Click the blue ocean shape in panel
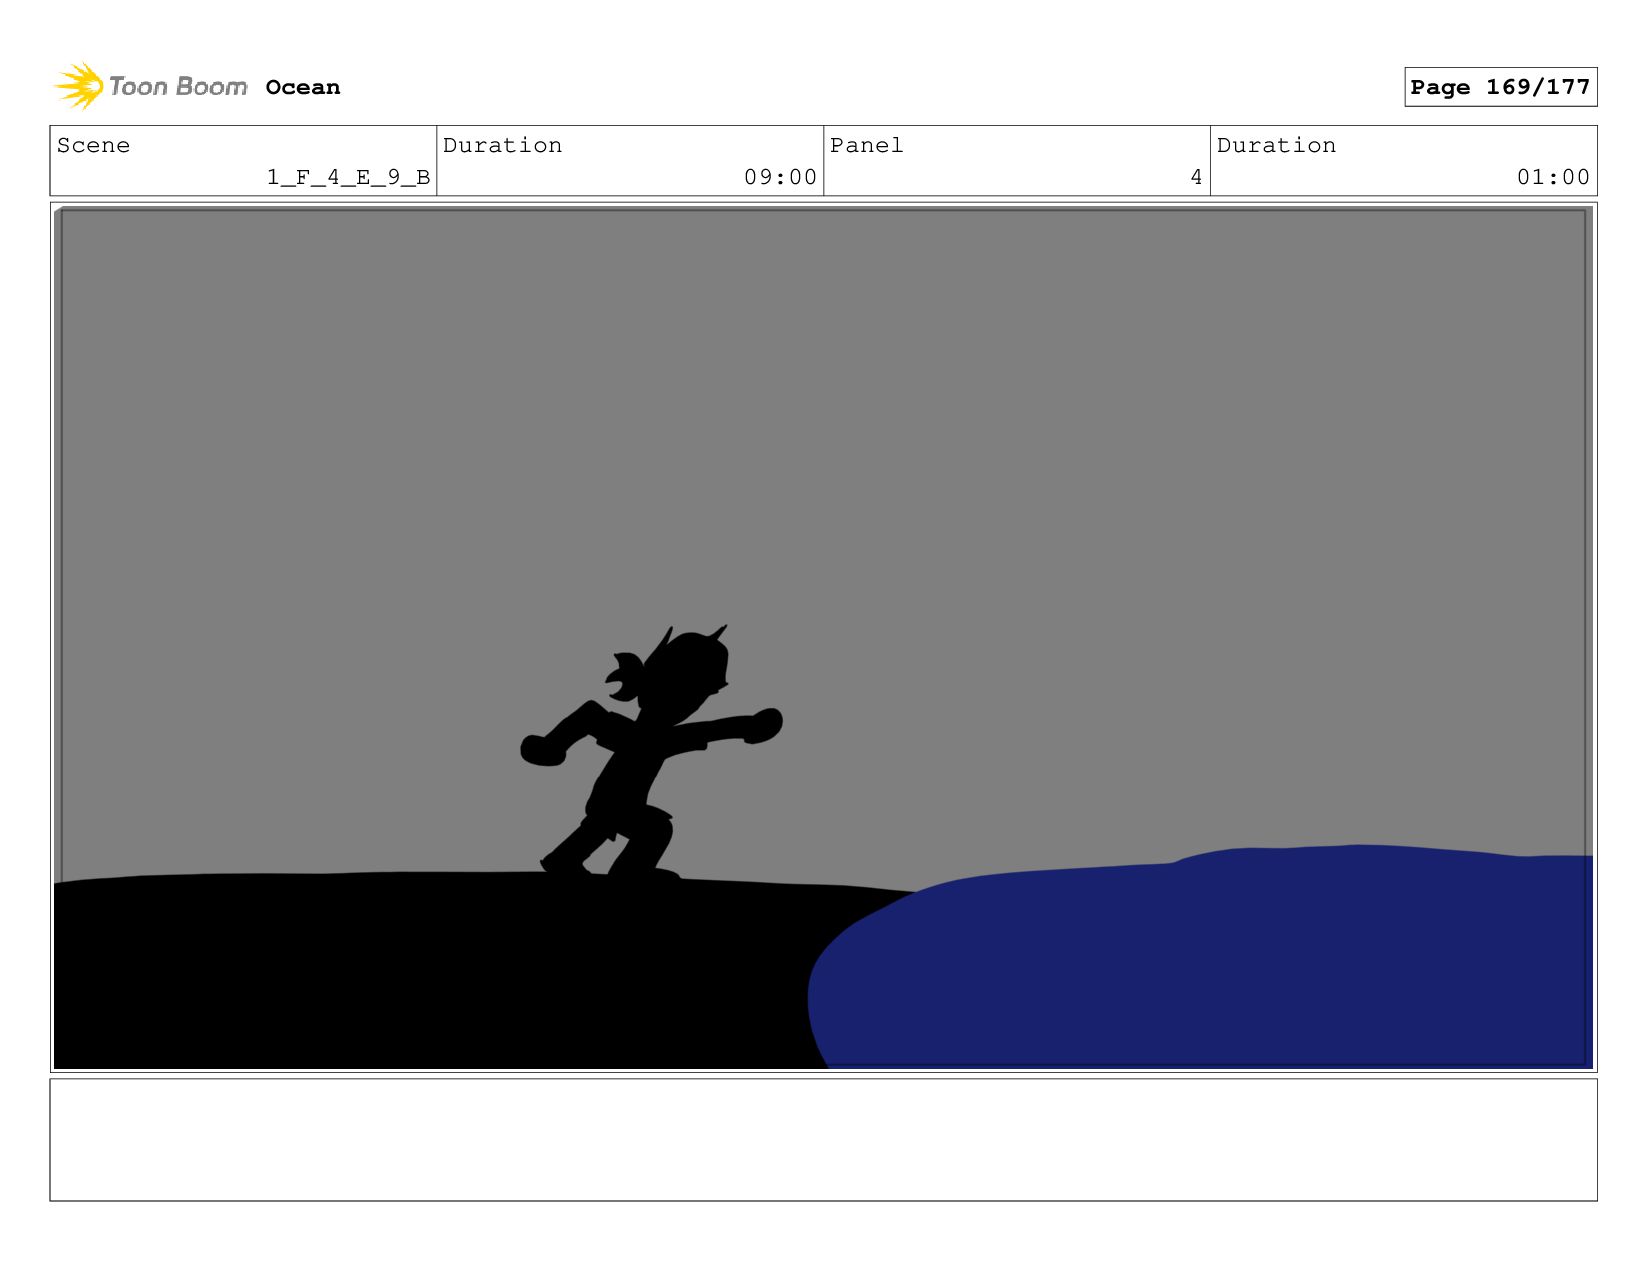Viewport: 1648px width, 1276px height. [1200, 957]
